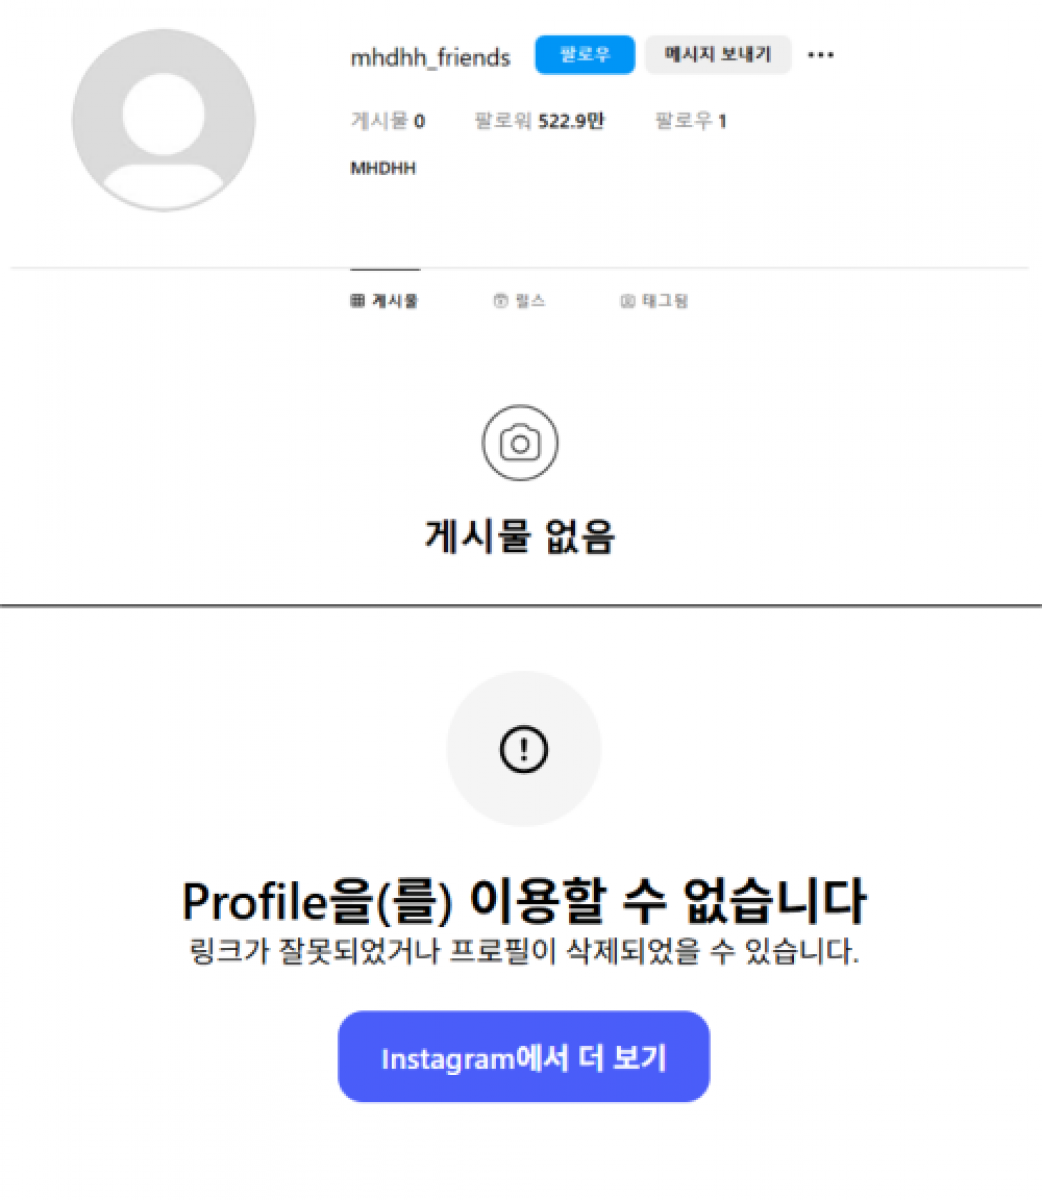Select the grid icon beside 게시물 tab
1042x1200 pixels.
[358, 301]
